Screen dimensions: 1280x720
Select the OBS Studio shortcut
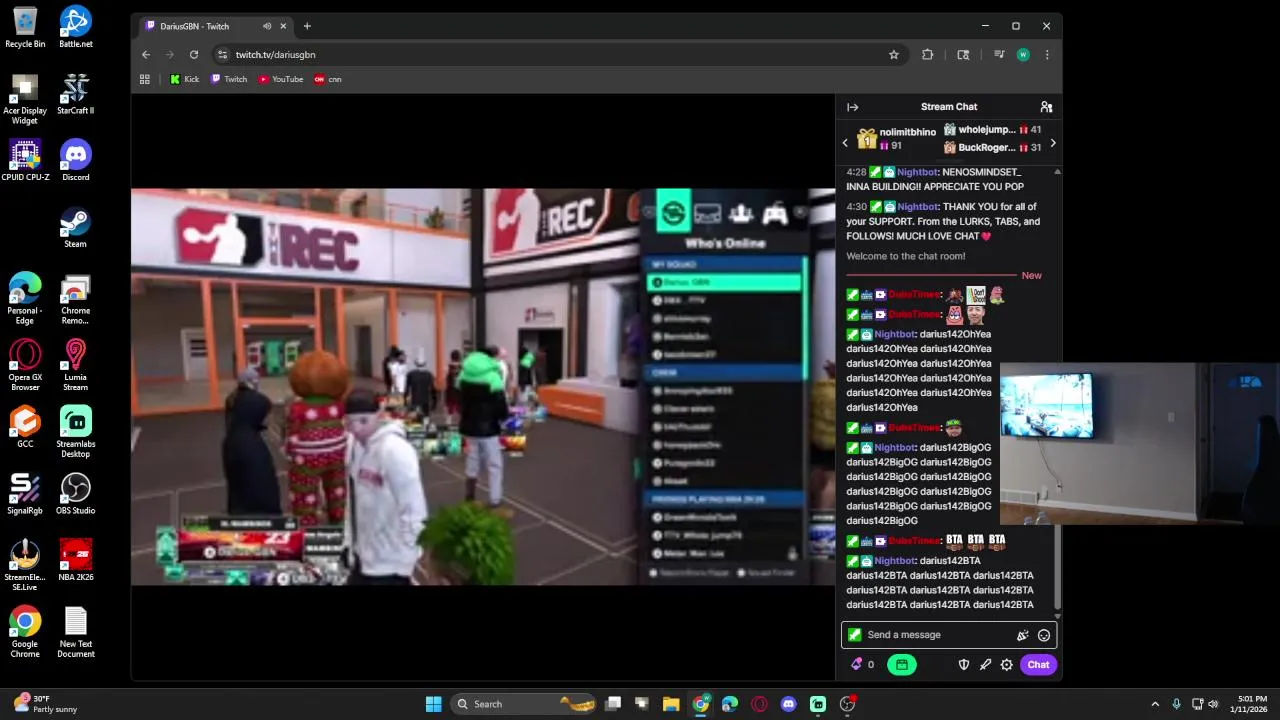pos(76,494)
